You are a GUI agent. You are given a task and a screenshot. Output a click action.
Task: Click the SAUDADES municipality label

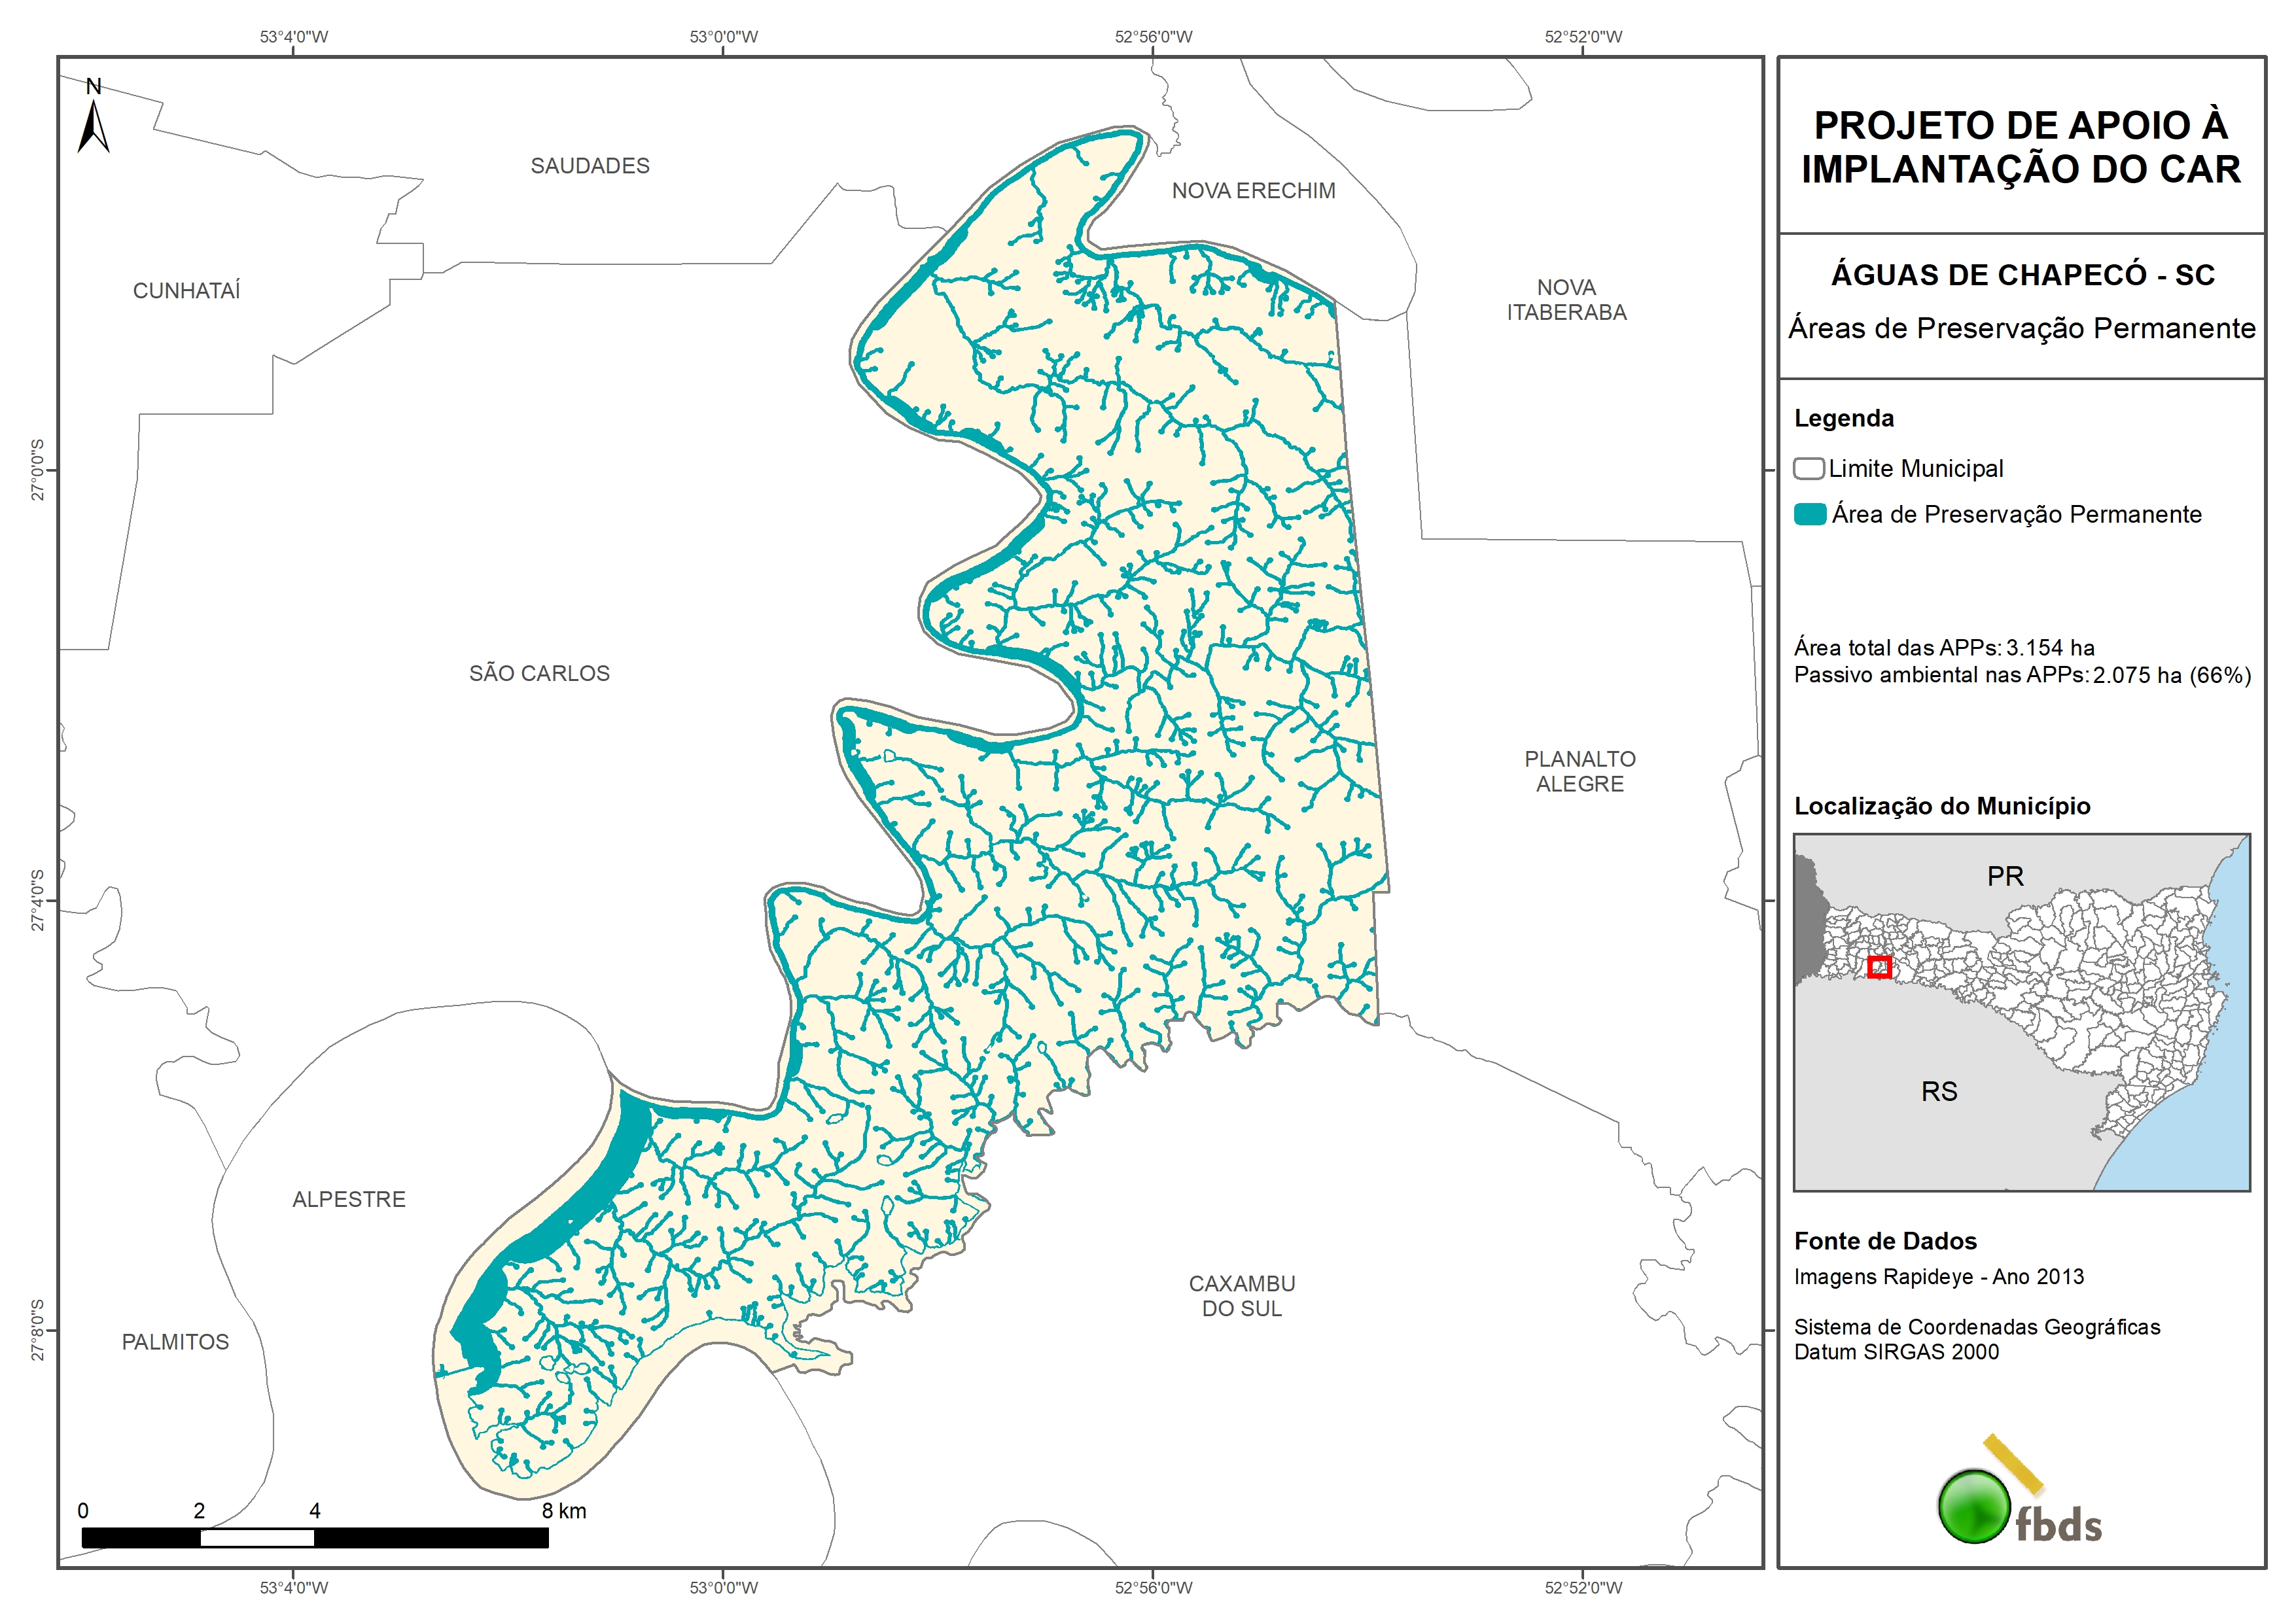tap(590, 166)
